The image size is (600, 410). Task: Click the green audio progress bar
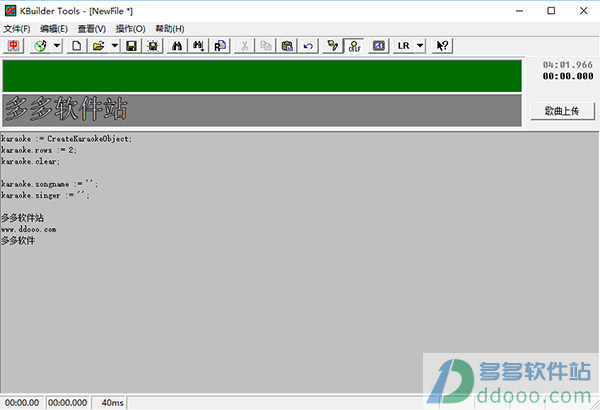pos(262,76)
